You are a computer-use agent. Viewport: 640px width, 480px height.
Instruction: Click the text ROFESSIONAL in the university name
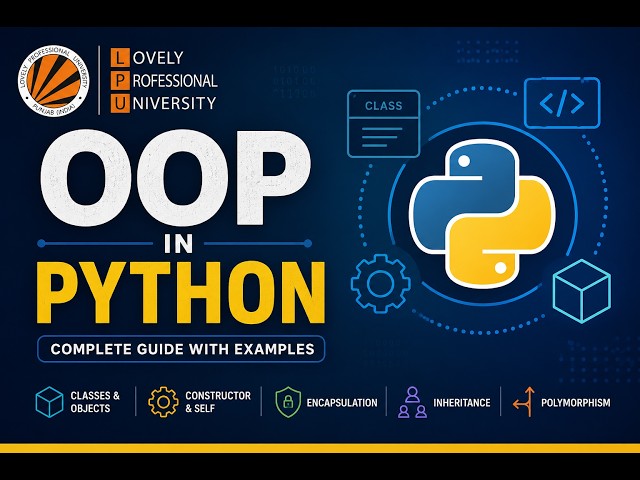click(x=175, y=81)
